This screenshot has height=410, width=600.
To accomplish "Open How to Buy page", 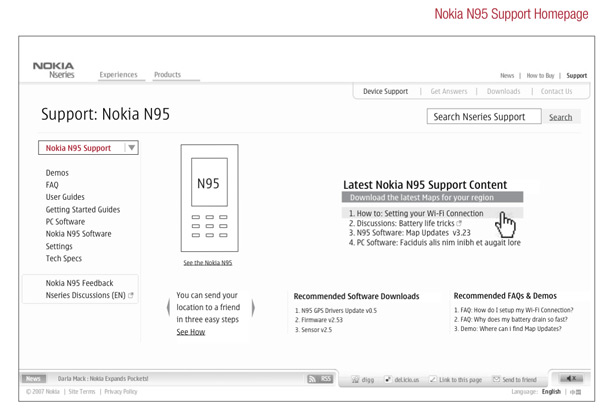I will (x=540, y=76).
